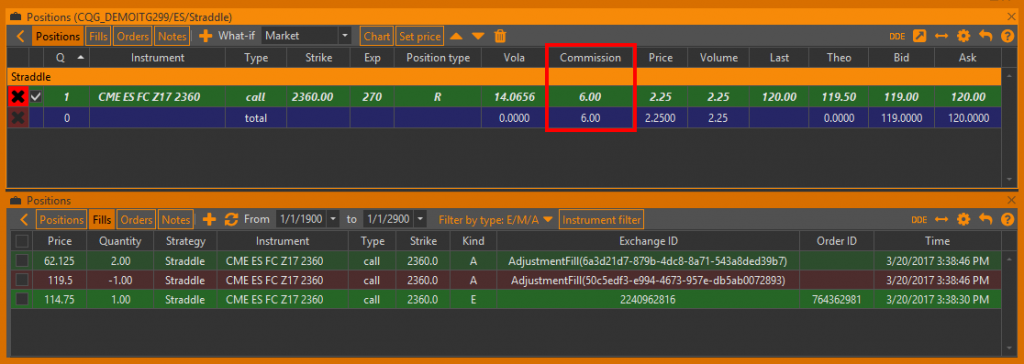Refresh the fills list

(x=231, y=220)
